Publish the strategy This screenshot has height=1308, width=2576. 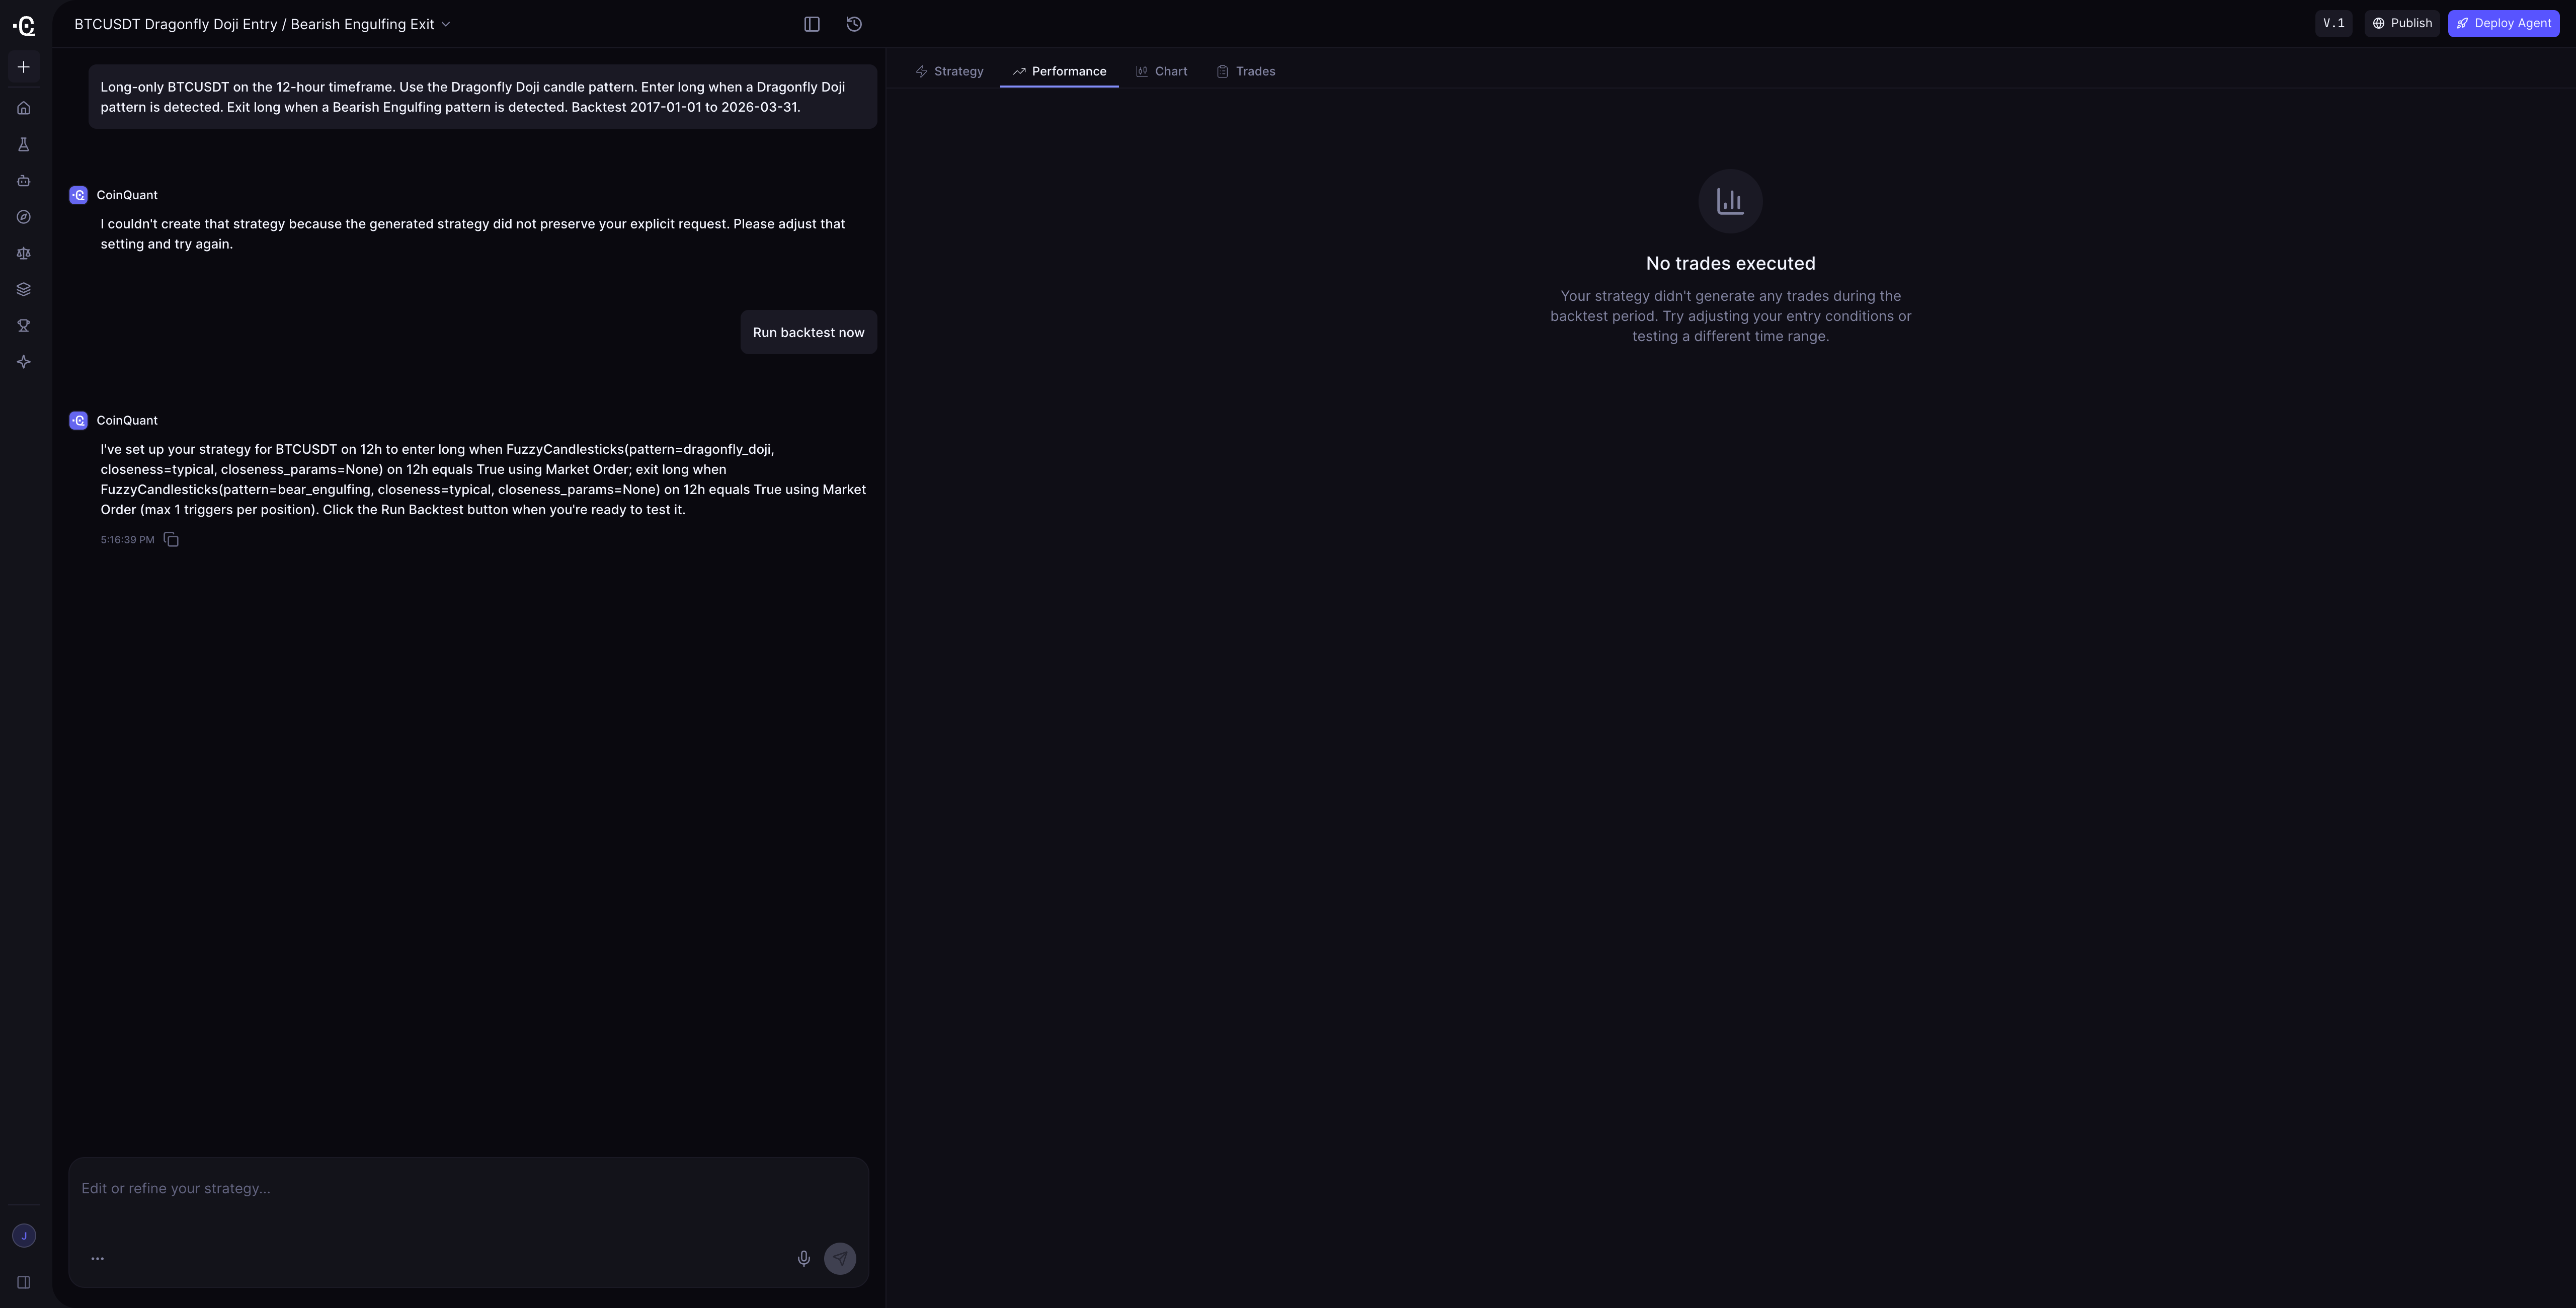[x=2402, y=23]
